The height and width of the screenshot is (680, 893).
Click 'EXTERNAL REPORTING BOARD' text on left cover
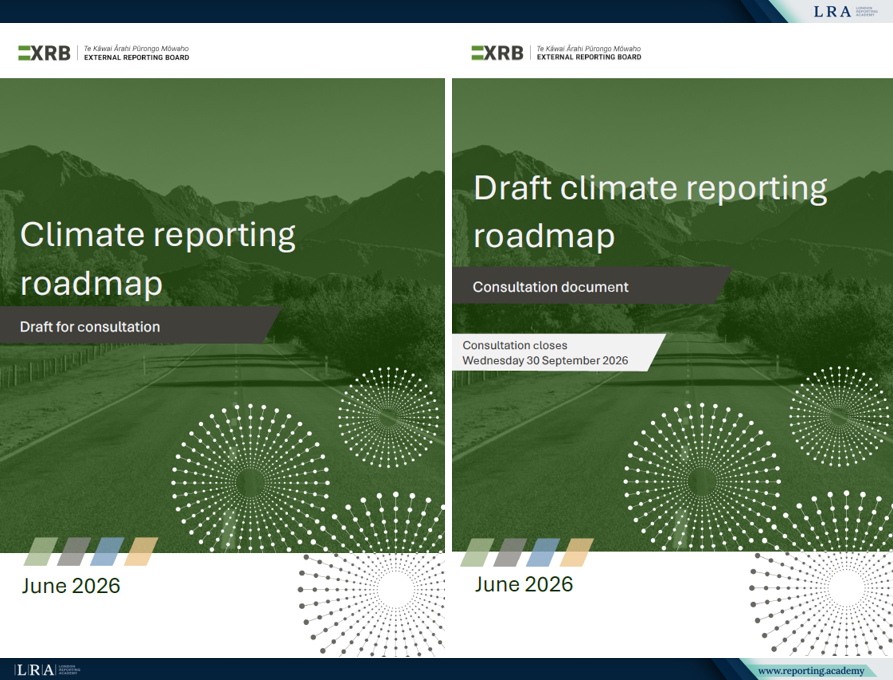click(x=137, y=58)
